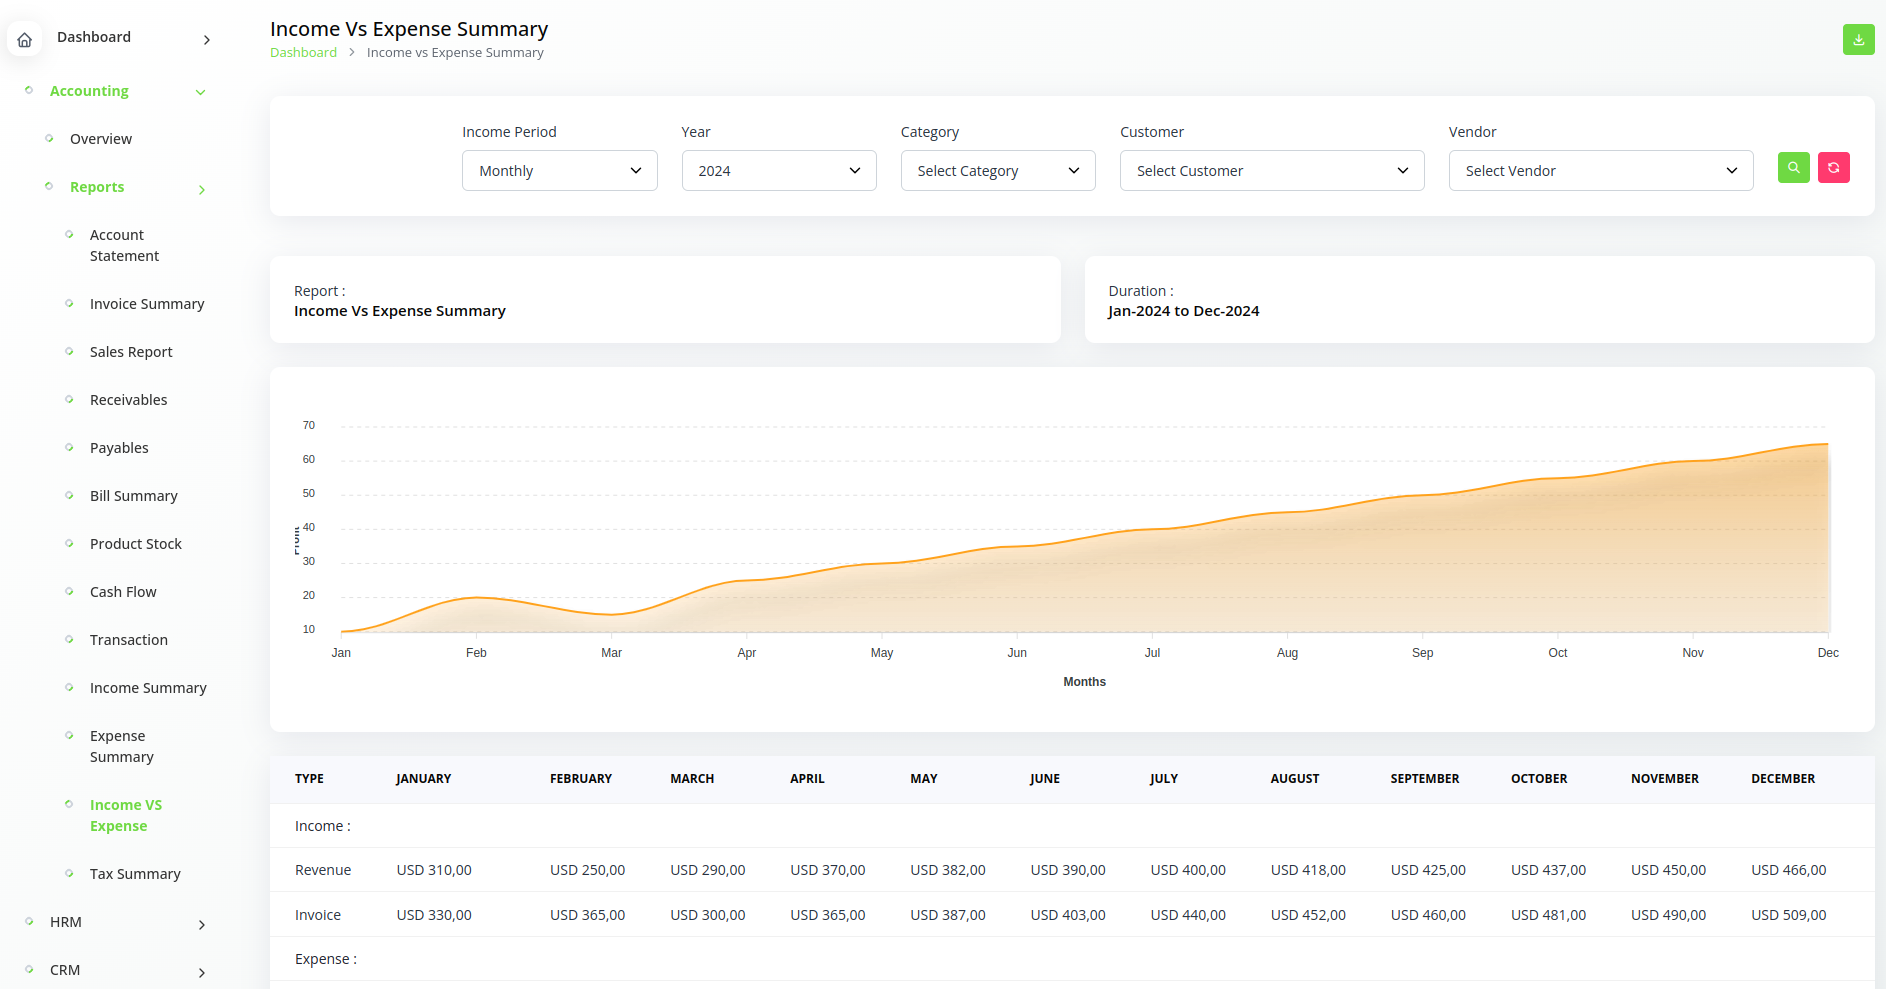Click the green download report icon
Image resolution: width=1886 pixels, height=989 pixels.
[1858, 40]
